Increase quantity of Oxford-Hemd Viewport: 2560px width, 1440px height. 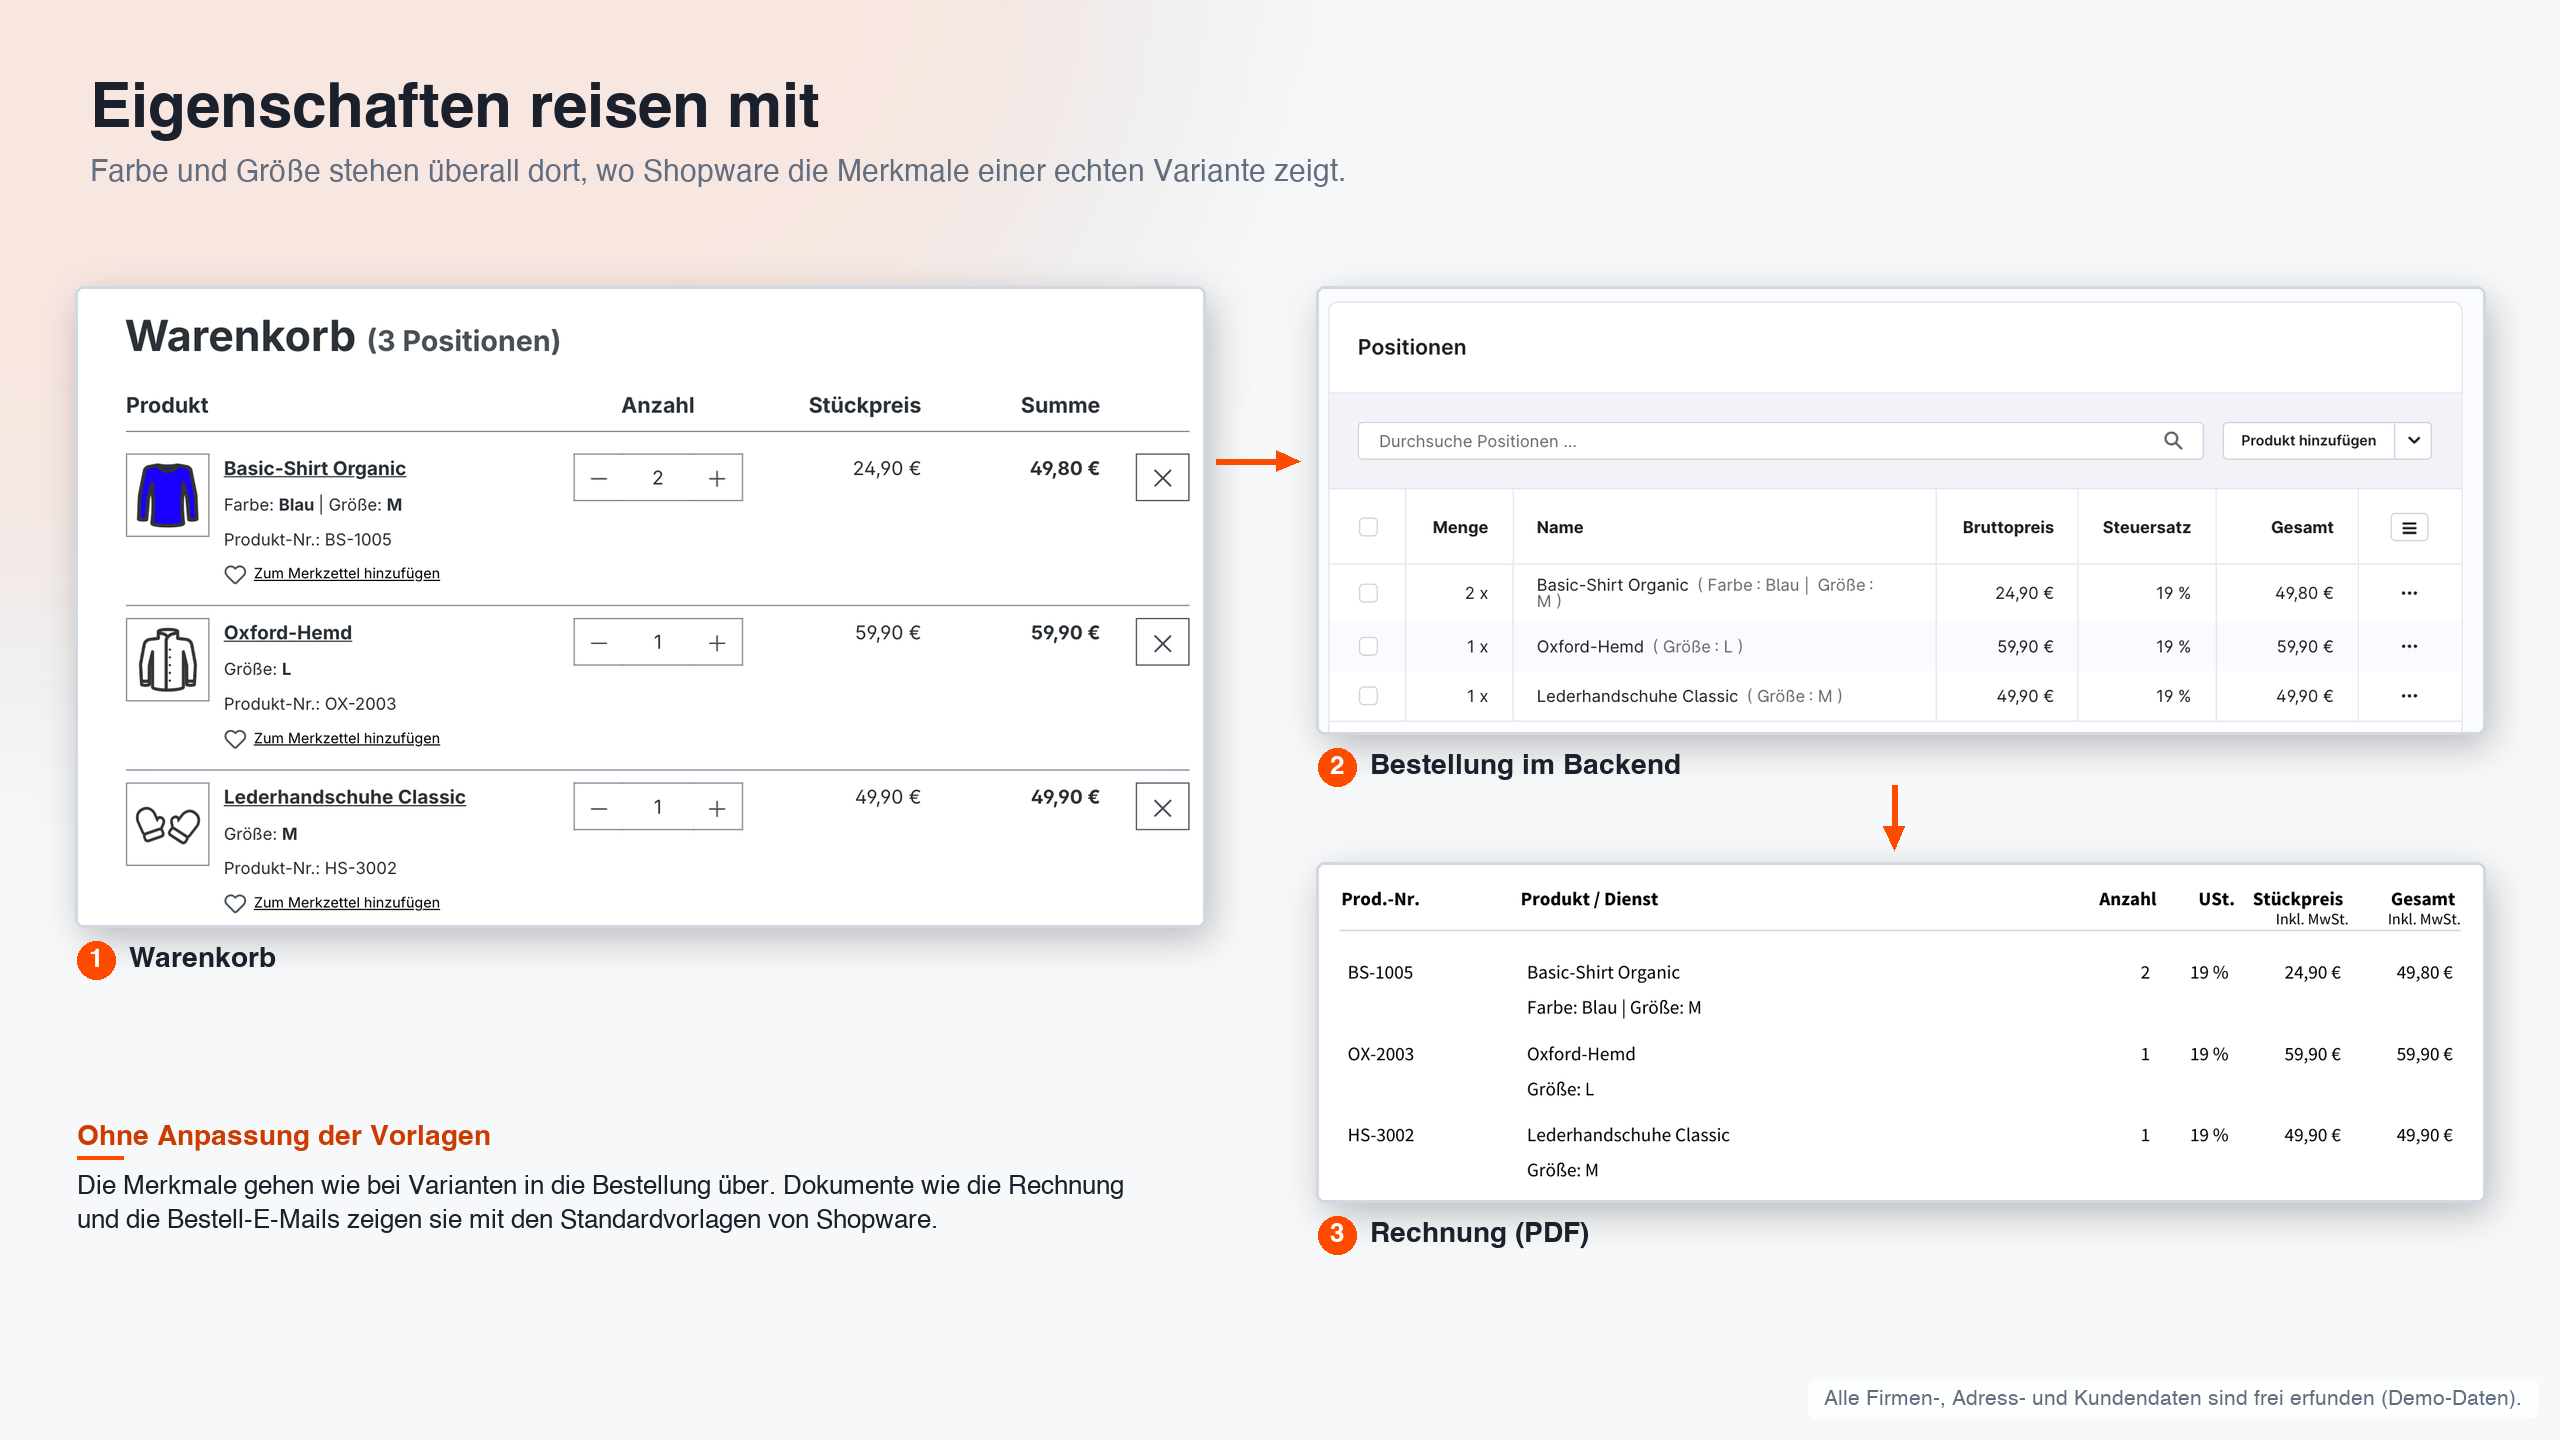[717, 643]
